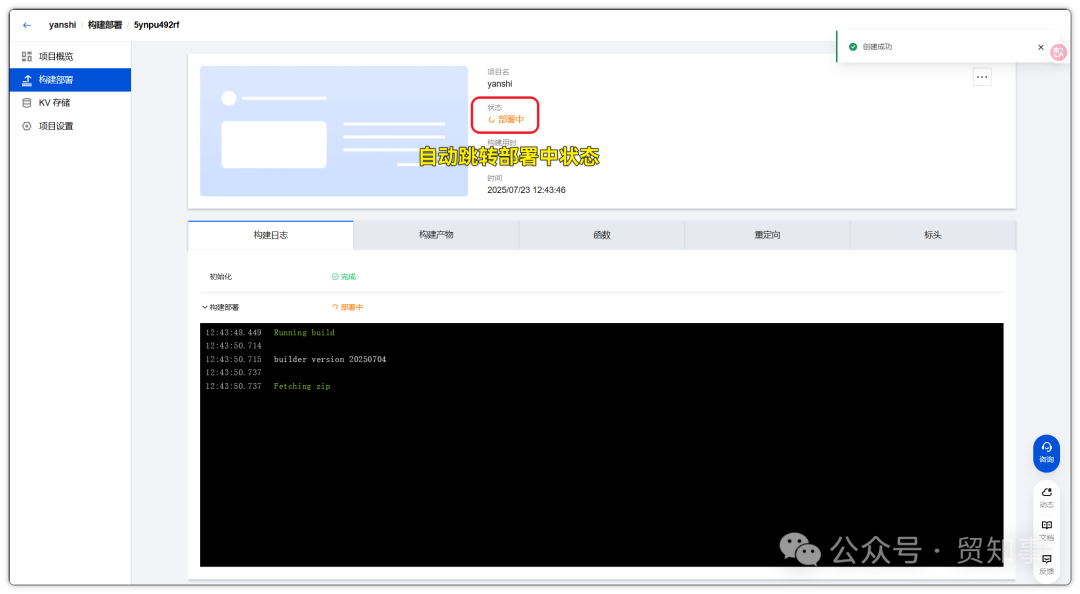Click the 构建部署 upload icon
Viewport: 1080px width, 594px height.
click(27, 80)
